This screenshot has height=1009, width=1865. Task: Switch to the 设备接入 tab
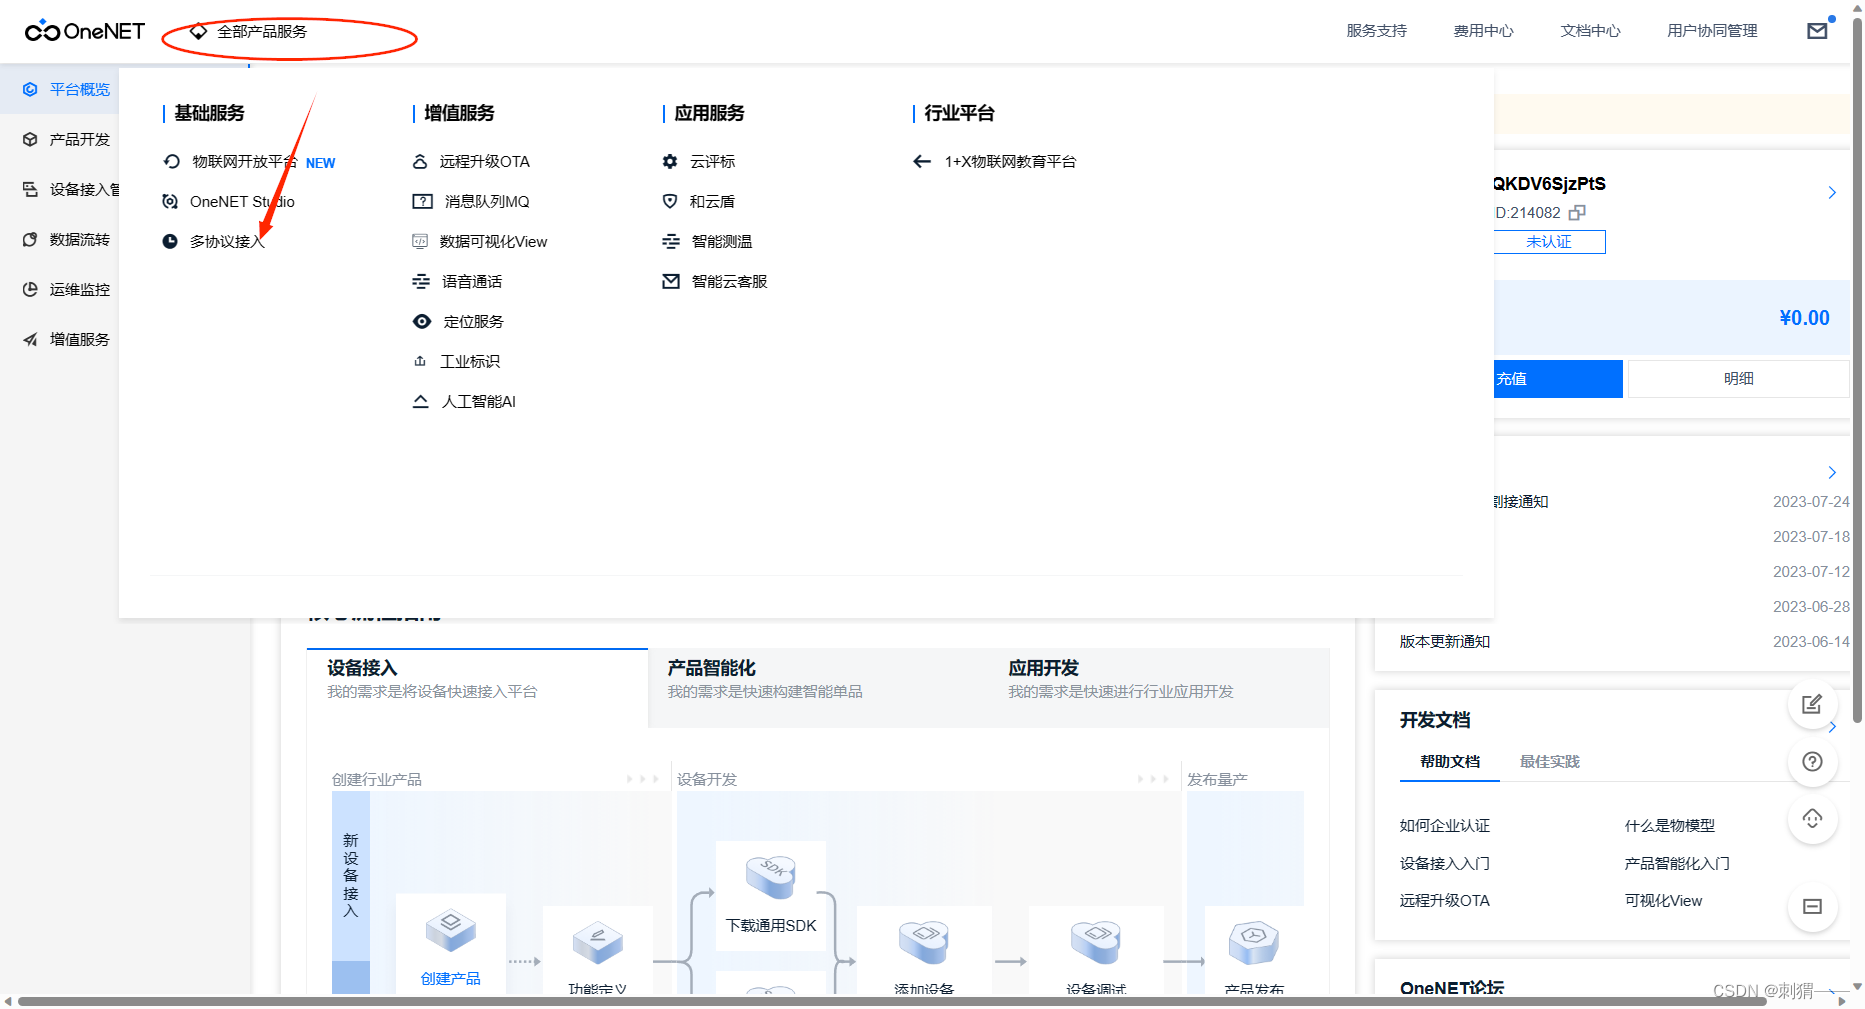(x=477, y=688)
